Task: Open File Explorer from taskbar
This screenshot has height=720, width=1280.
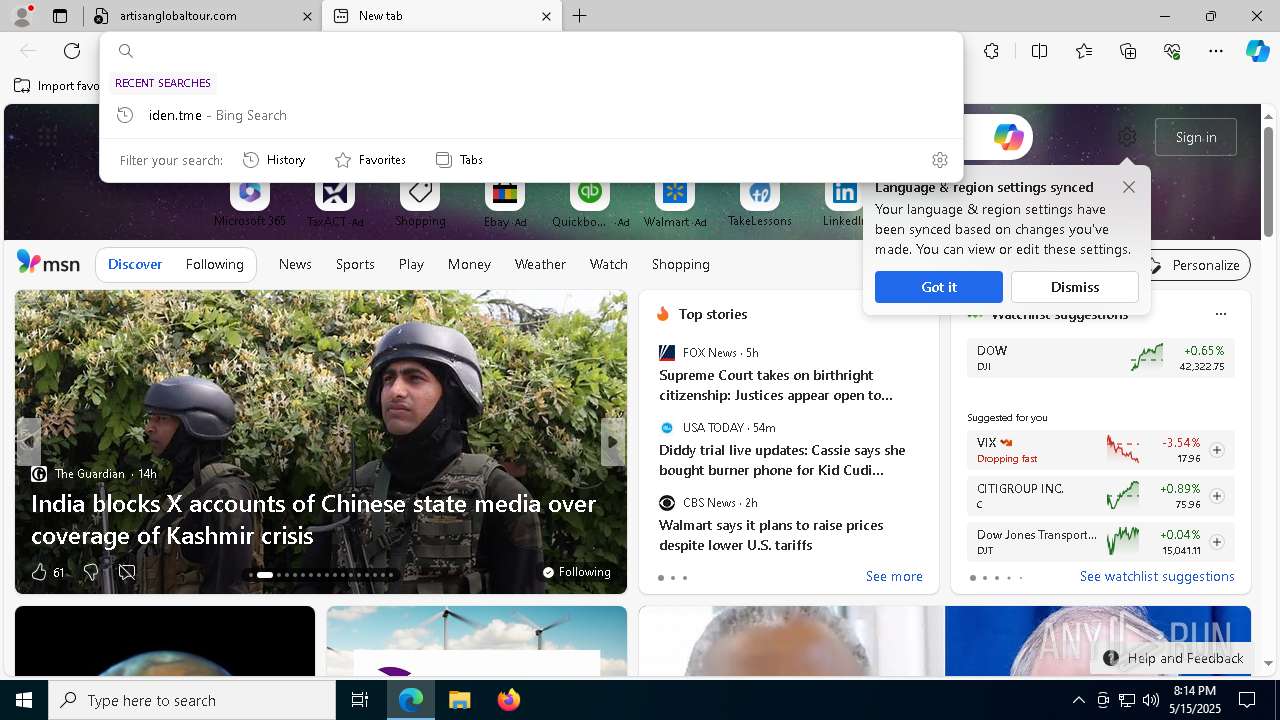Action: (459, 700)
